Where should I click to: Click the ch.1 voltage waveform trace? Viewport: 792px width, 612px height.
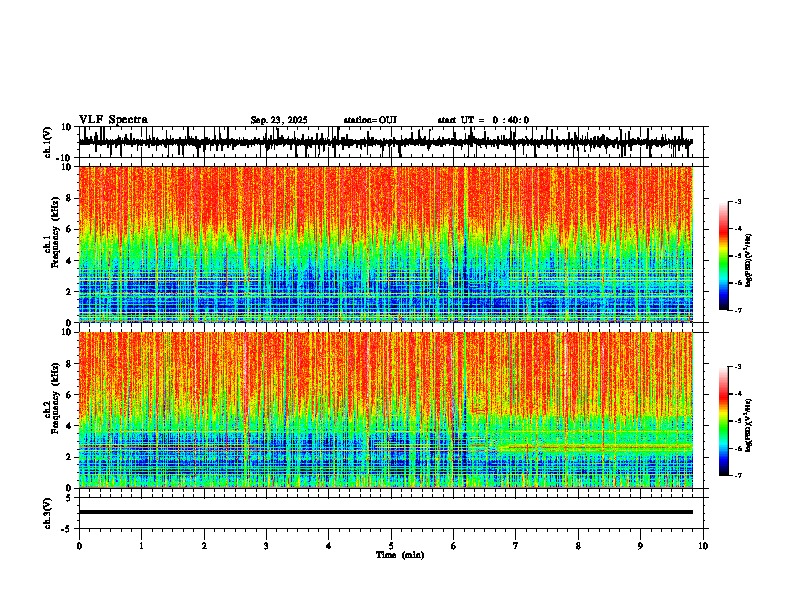click(x=385, y=142)
